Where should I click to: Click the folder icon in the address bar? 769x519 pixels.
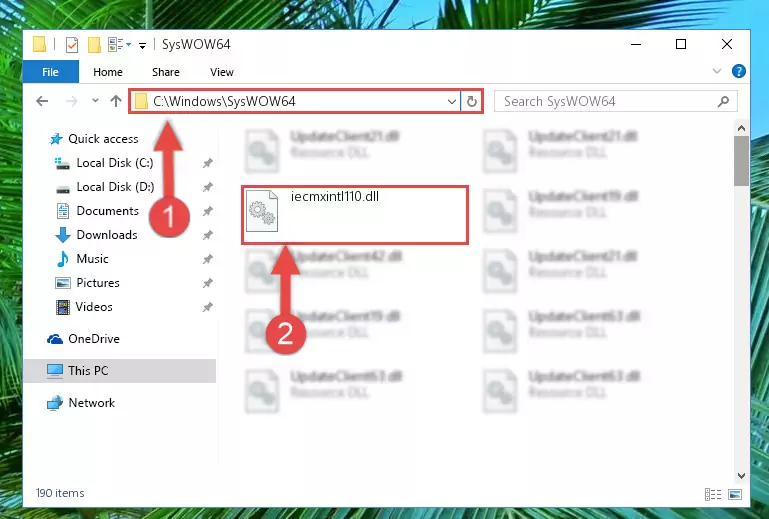(141, 102)
